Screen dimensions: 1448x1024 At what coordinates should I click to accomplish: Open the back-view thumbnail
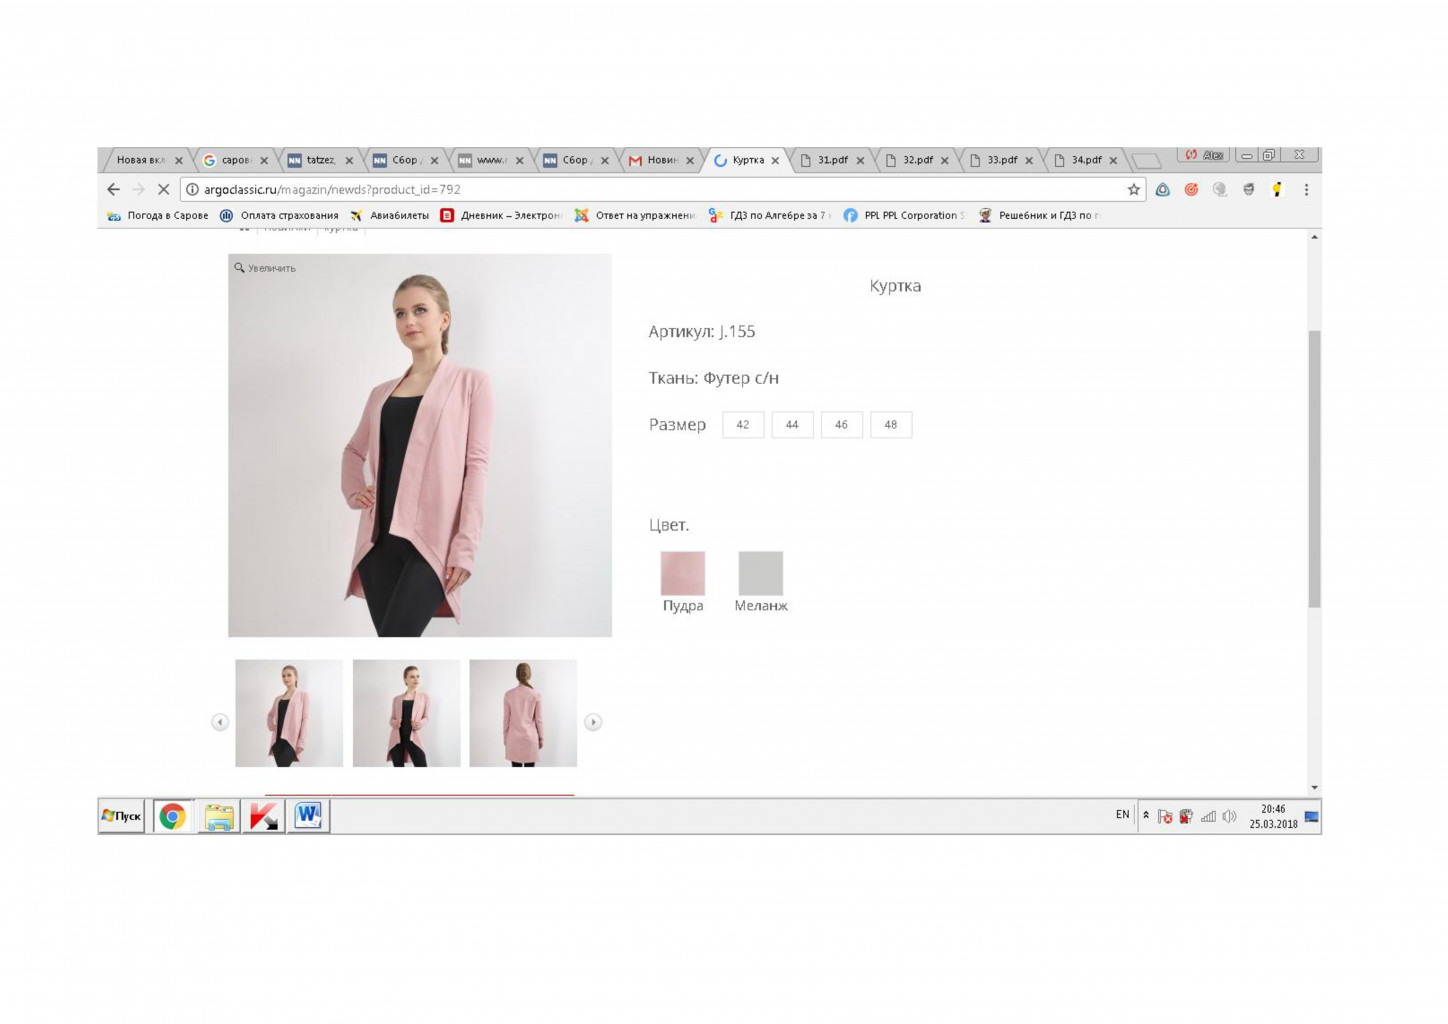tap(523, 713)
